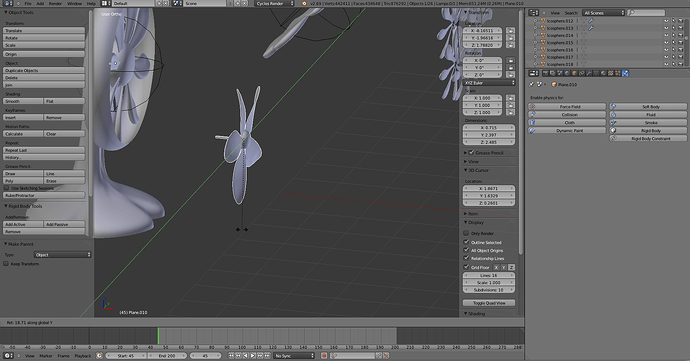This screenshot has width=690, height=361.
Task: Click the Blender logo in the info header
Action: pyautogui.click(x=304, y=3)
